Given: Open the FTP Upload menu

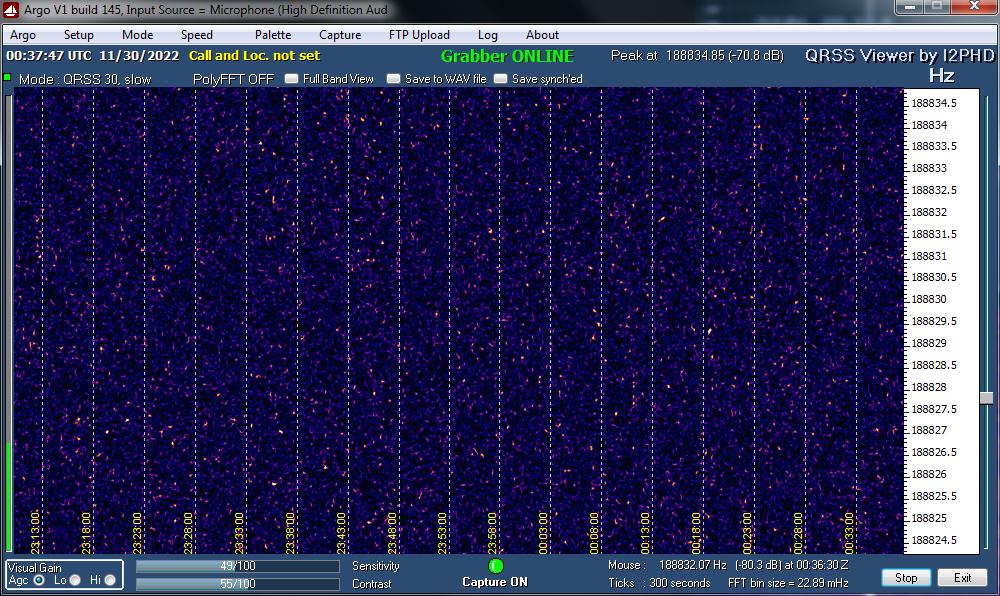Looking at the screenshot, I should [x=419, y=35].
